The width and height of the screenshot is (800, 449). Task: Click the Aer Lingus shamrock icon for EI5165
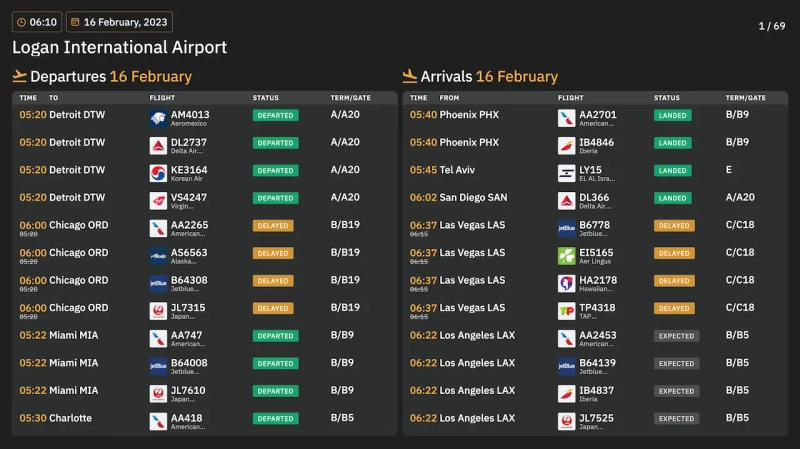pos(566,256)
